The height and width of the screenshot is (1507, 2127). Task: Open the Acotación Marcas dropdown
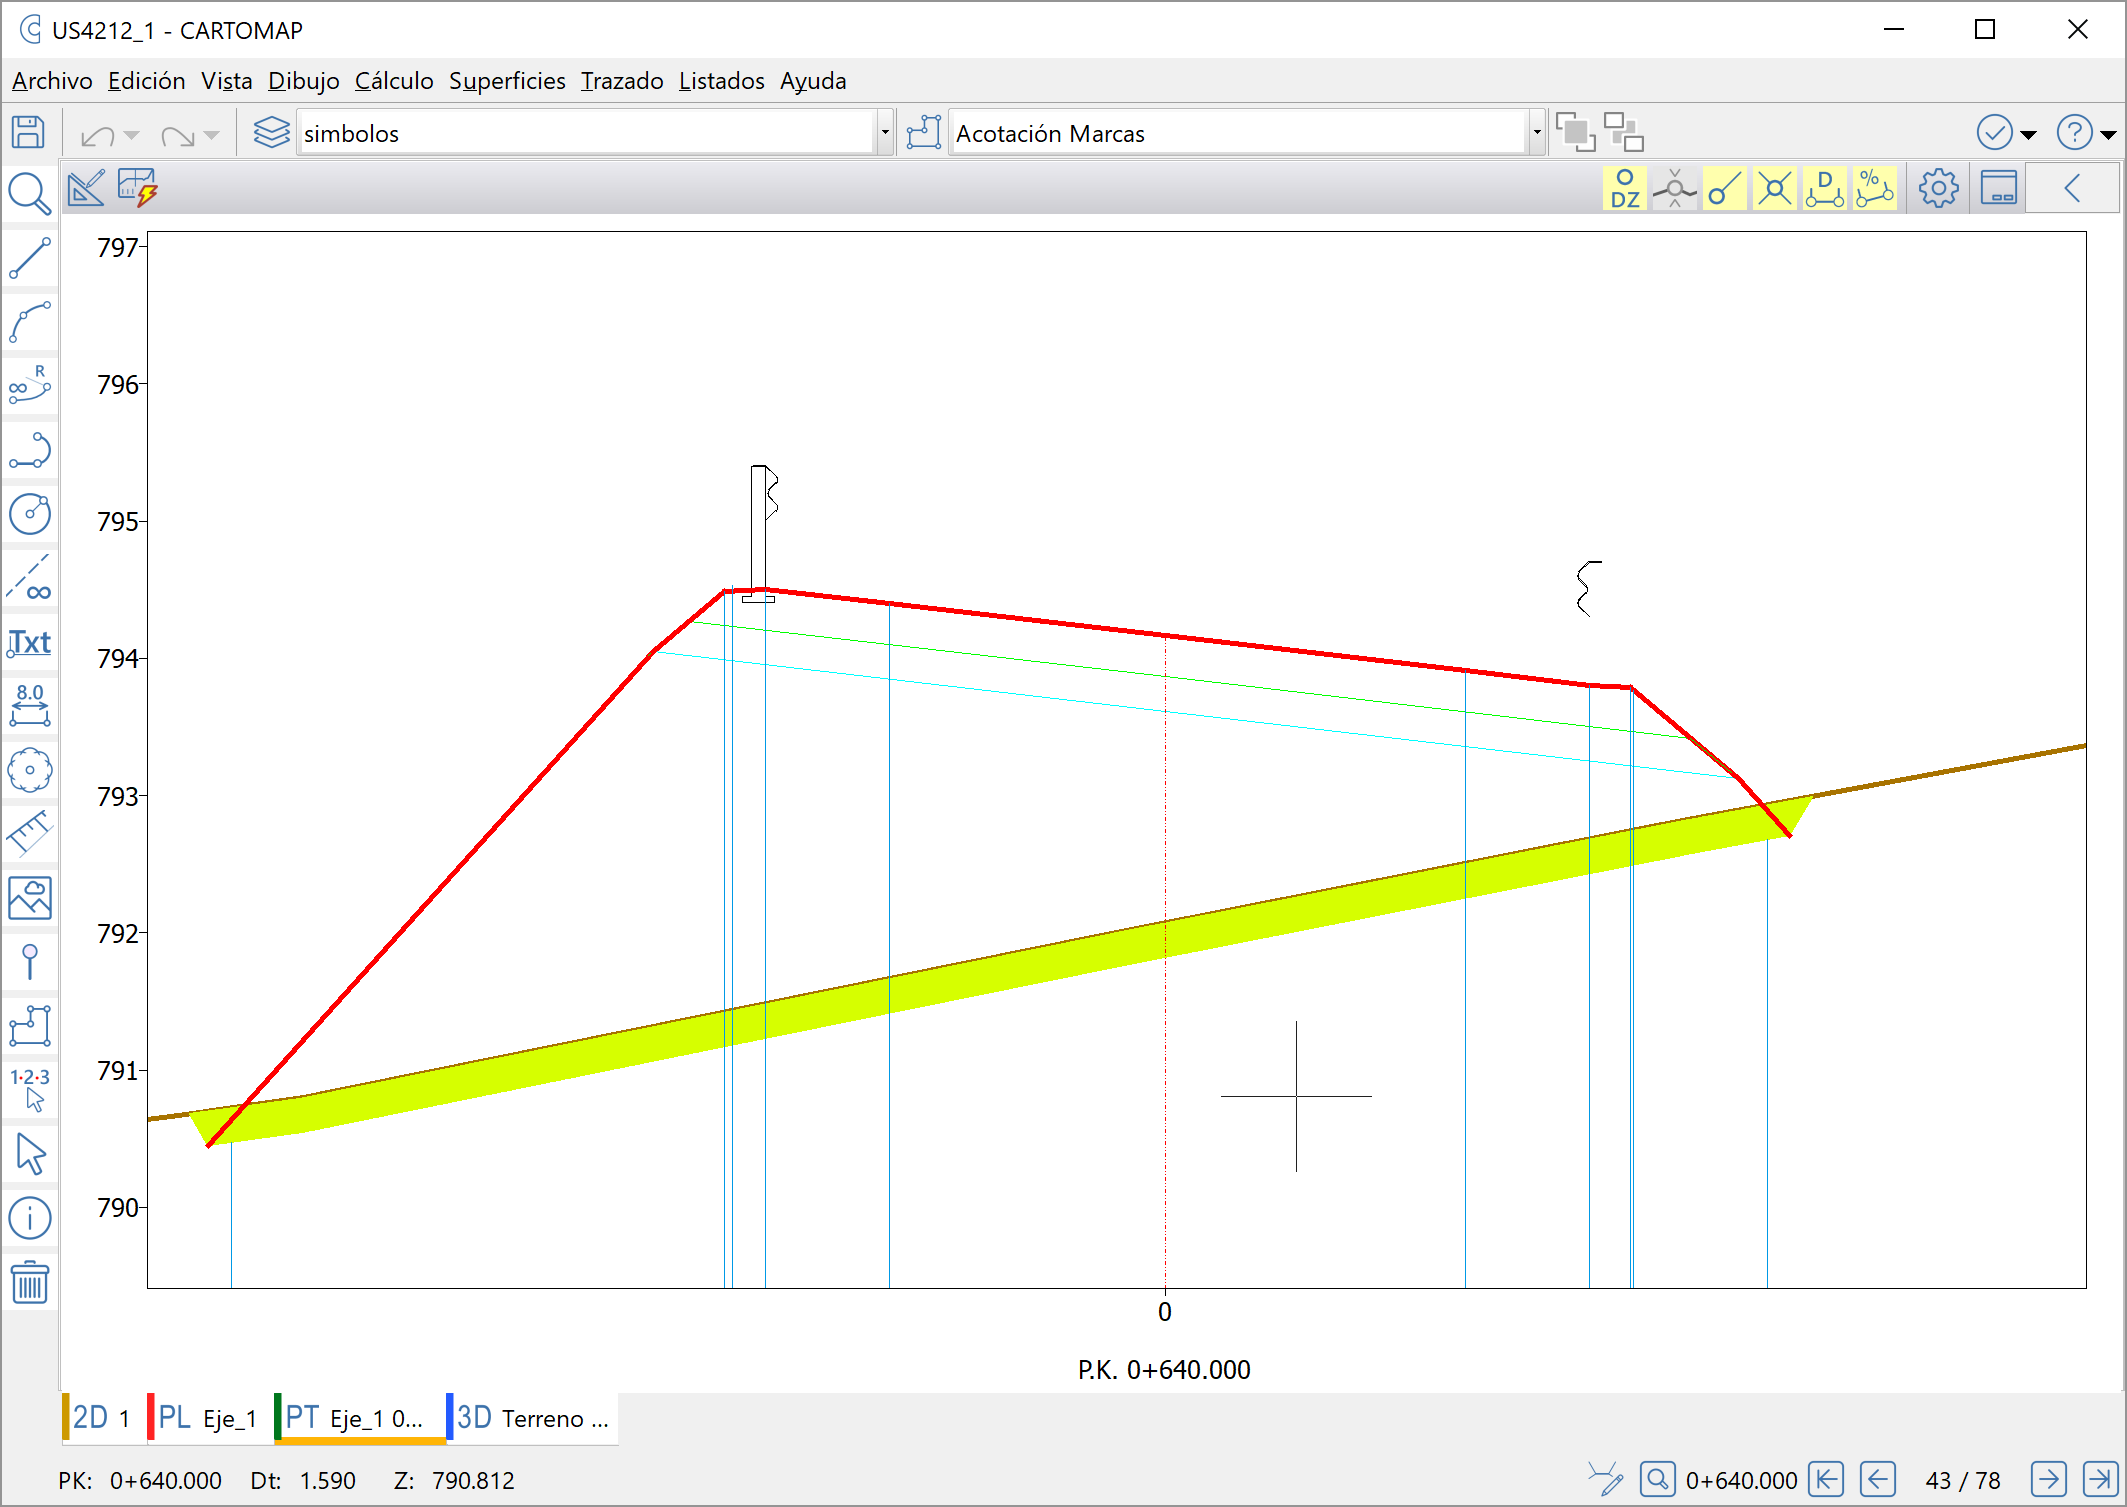point(1537,133)
